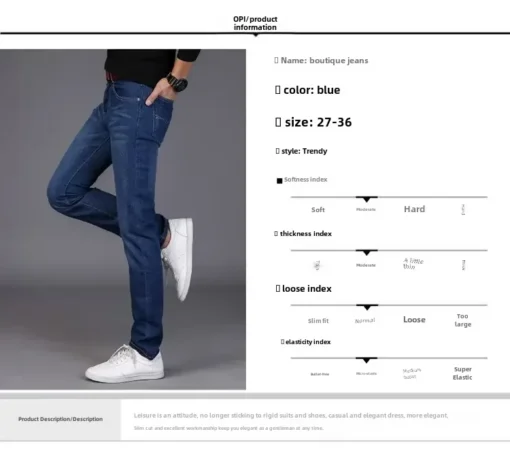Choose the Loose option on loose index
The height and width of the screenshot is (472, 510).
point(414,319)
